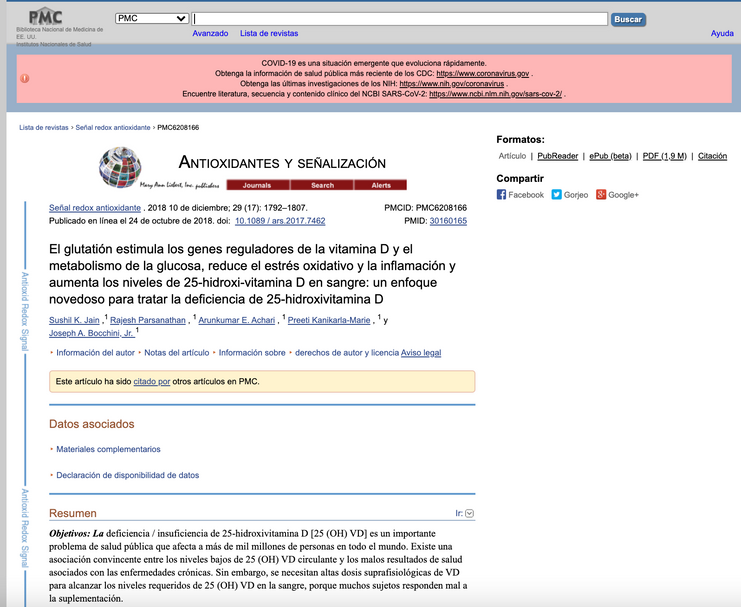Select the Alerts tab in journal banner
Image resolution: width=741 pixels, height=607 pixels.
point(381,185)
